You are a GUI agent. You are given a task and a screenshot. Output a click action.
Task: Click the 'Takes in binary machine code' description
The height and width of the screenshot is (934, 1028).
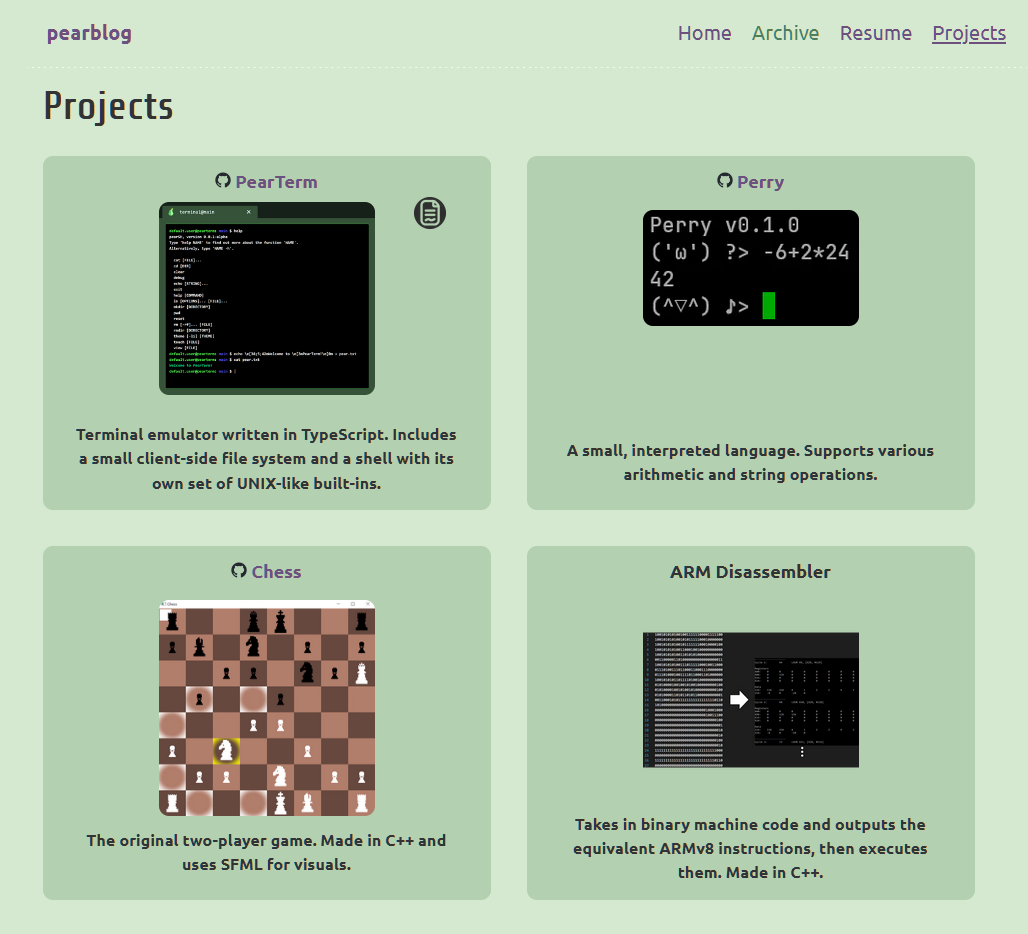pyautogui.click(x=750, y=848)
